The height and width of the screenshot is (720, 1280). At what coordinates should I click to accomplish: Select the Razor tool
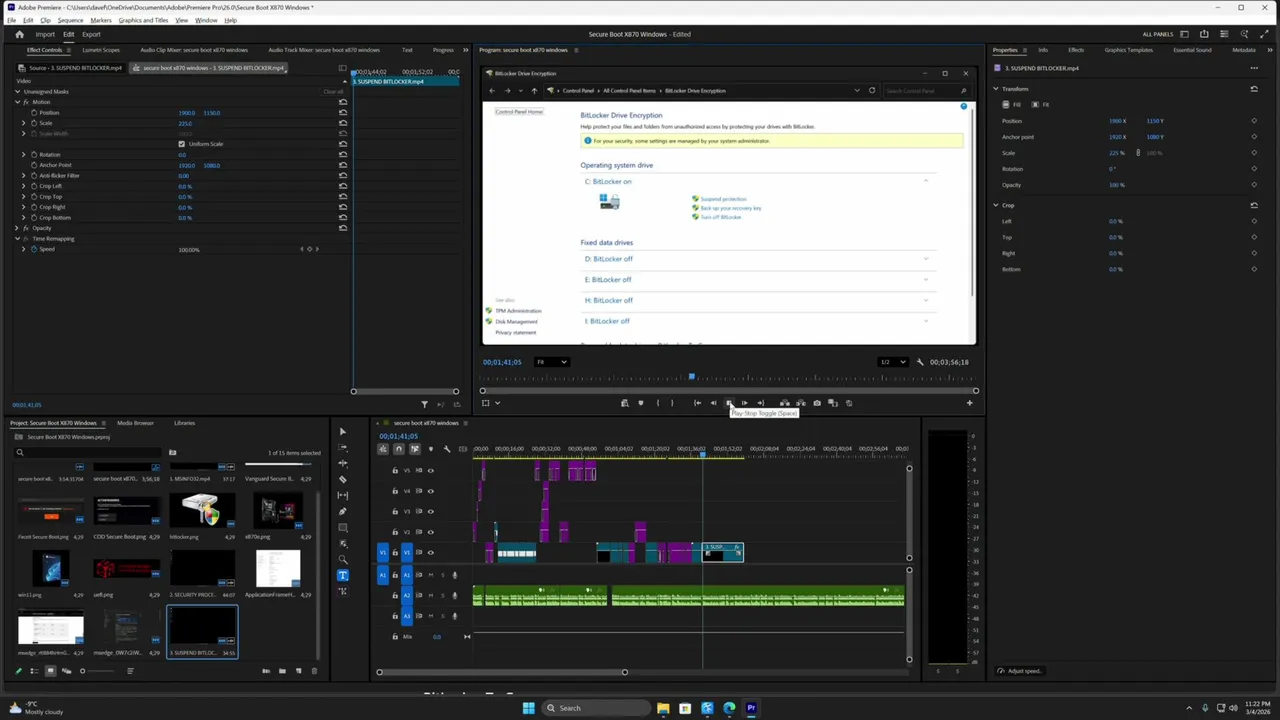pos(343,479)
